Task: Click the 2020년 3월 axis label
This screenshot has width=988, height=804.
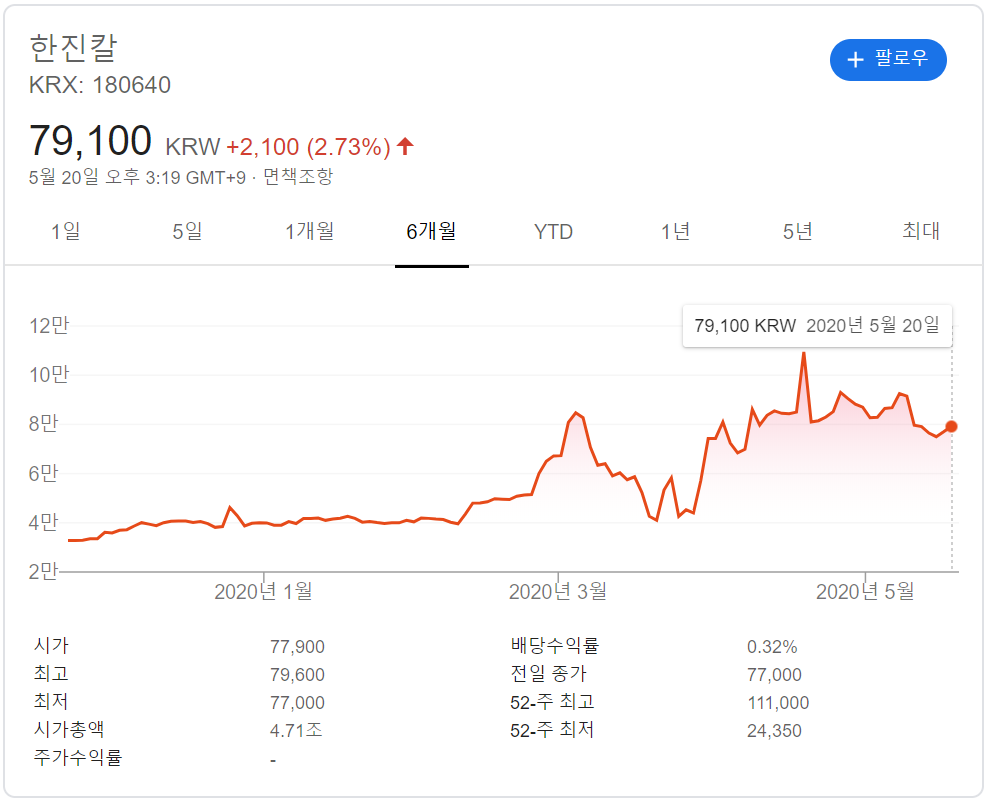Action: (558, 592)
